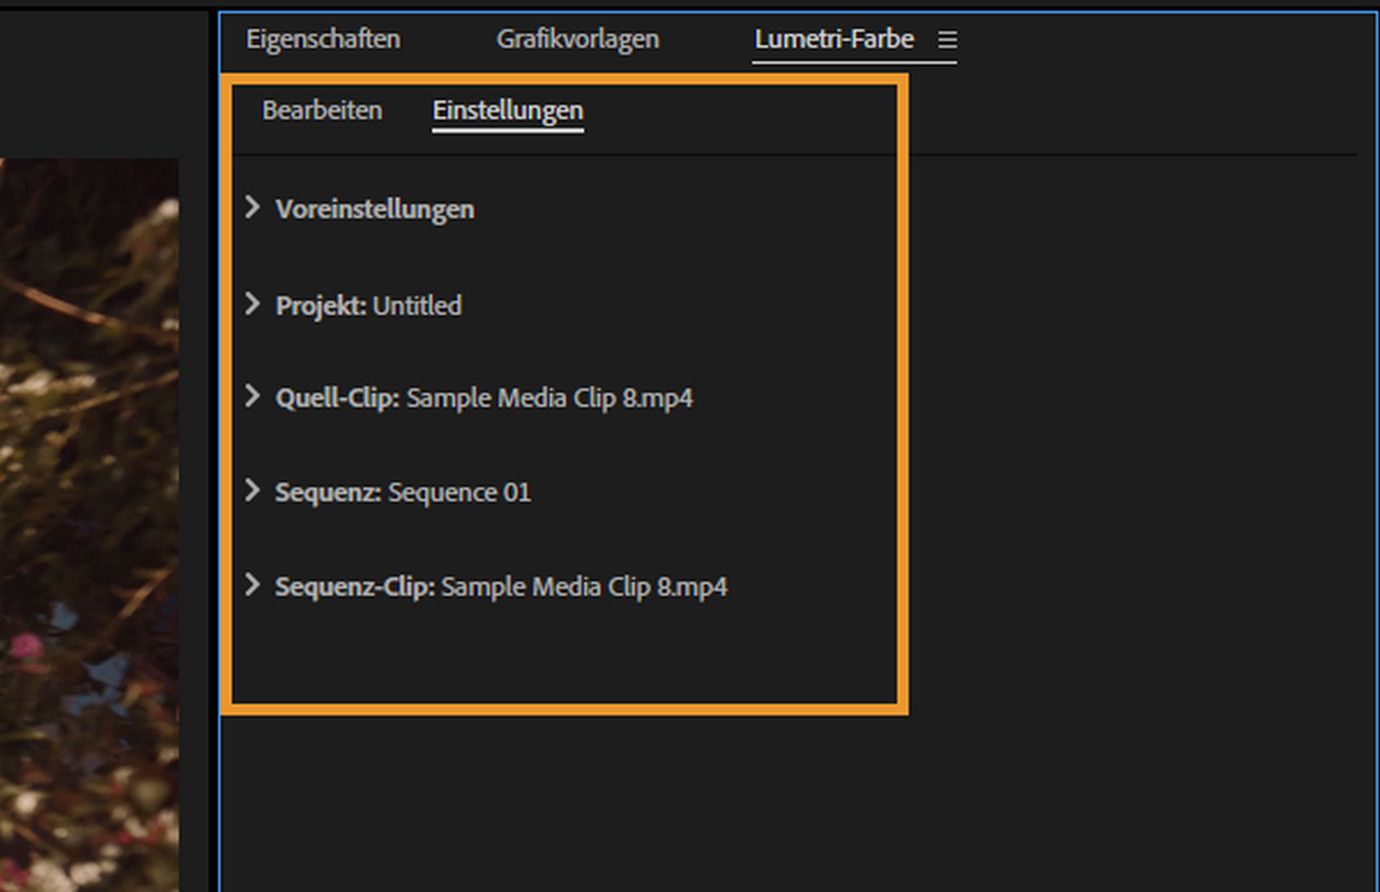The height and width of the screenshot is (892, 1380).
Task: Select the Einstellungen subtab
Action: pos(507,111)
